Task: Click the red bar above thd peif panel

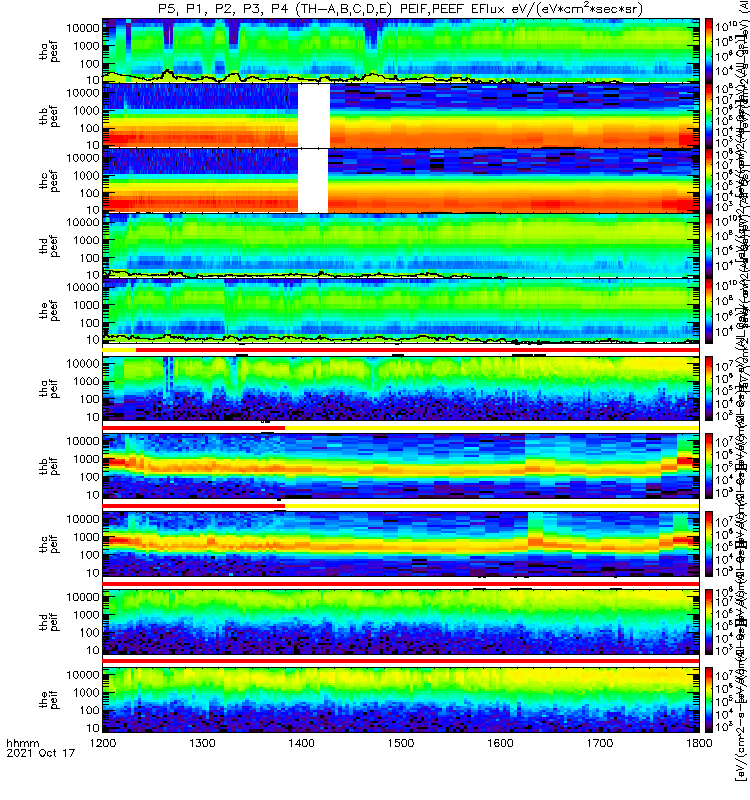Action: coord(401,583)
